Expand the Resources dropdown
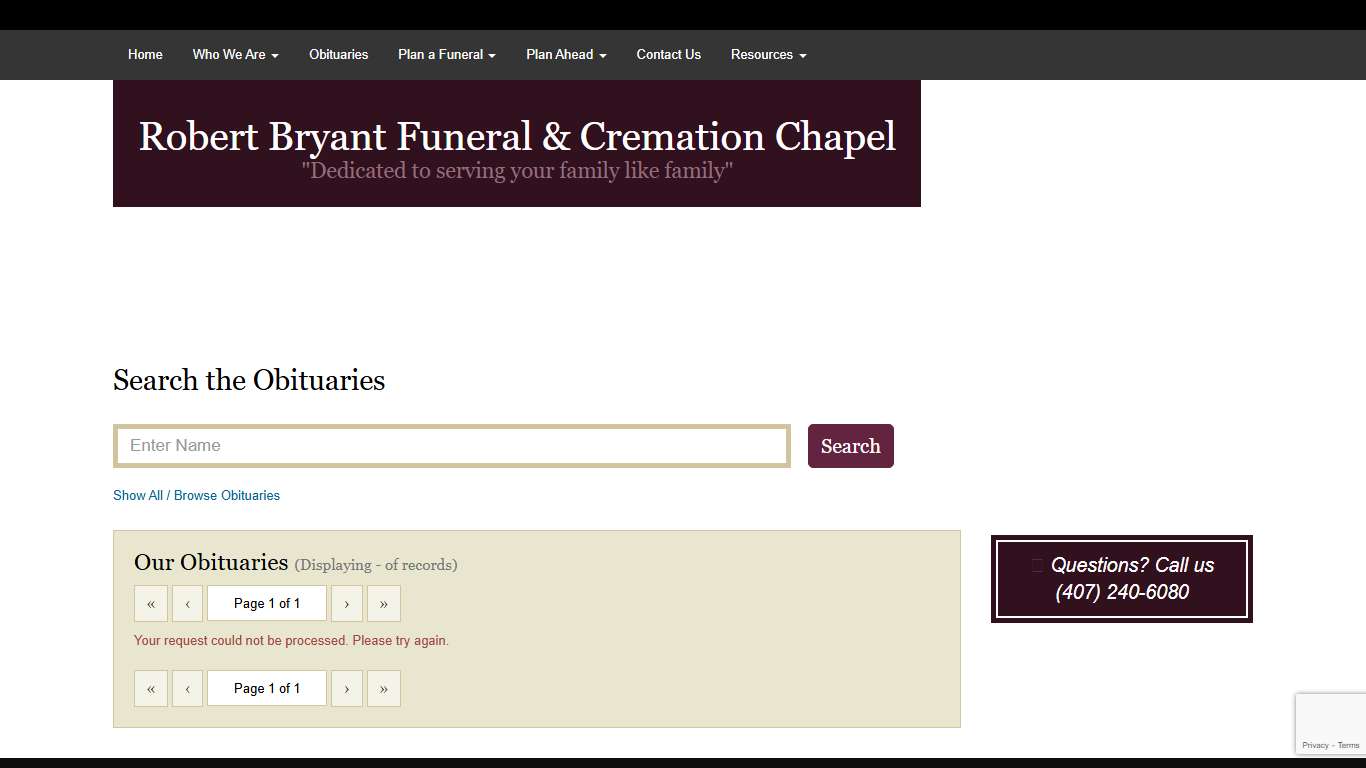This screenshot has height=768, width=1366. (x=767, y=54)
